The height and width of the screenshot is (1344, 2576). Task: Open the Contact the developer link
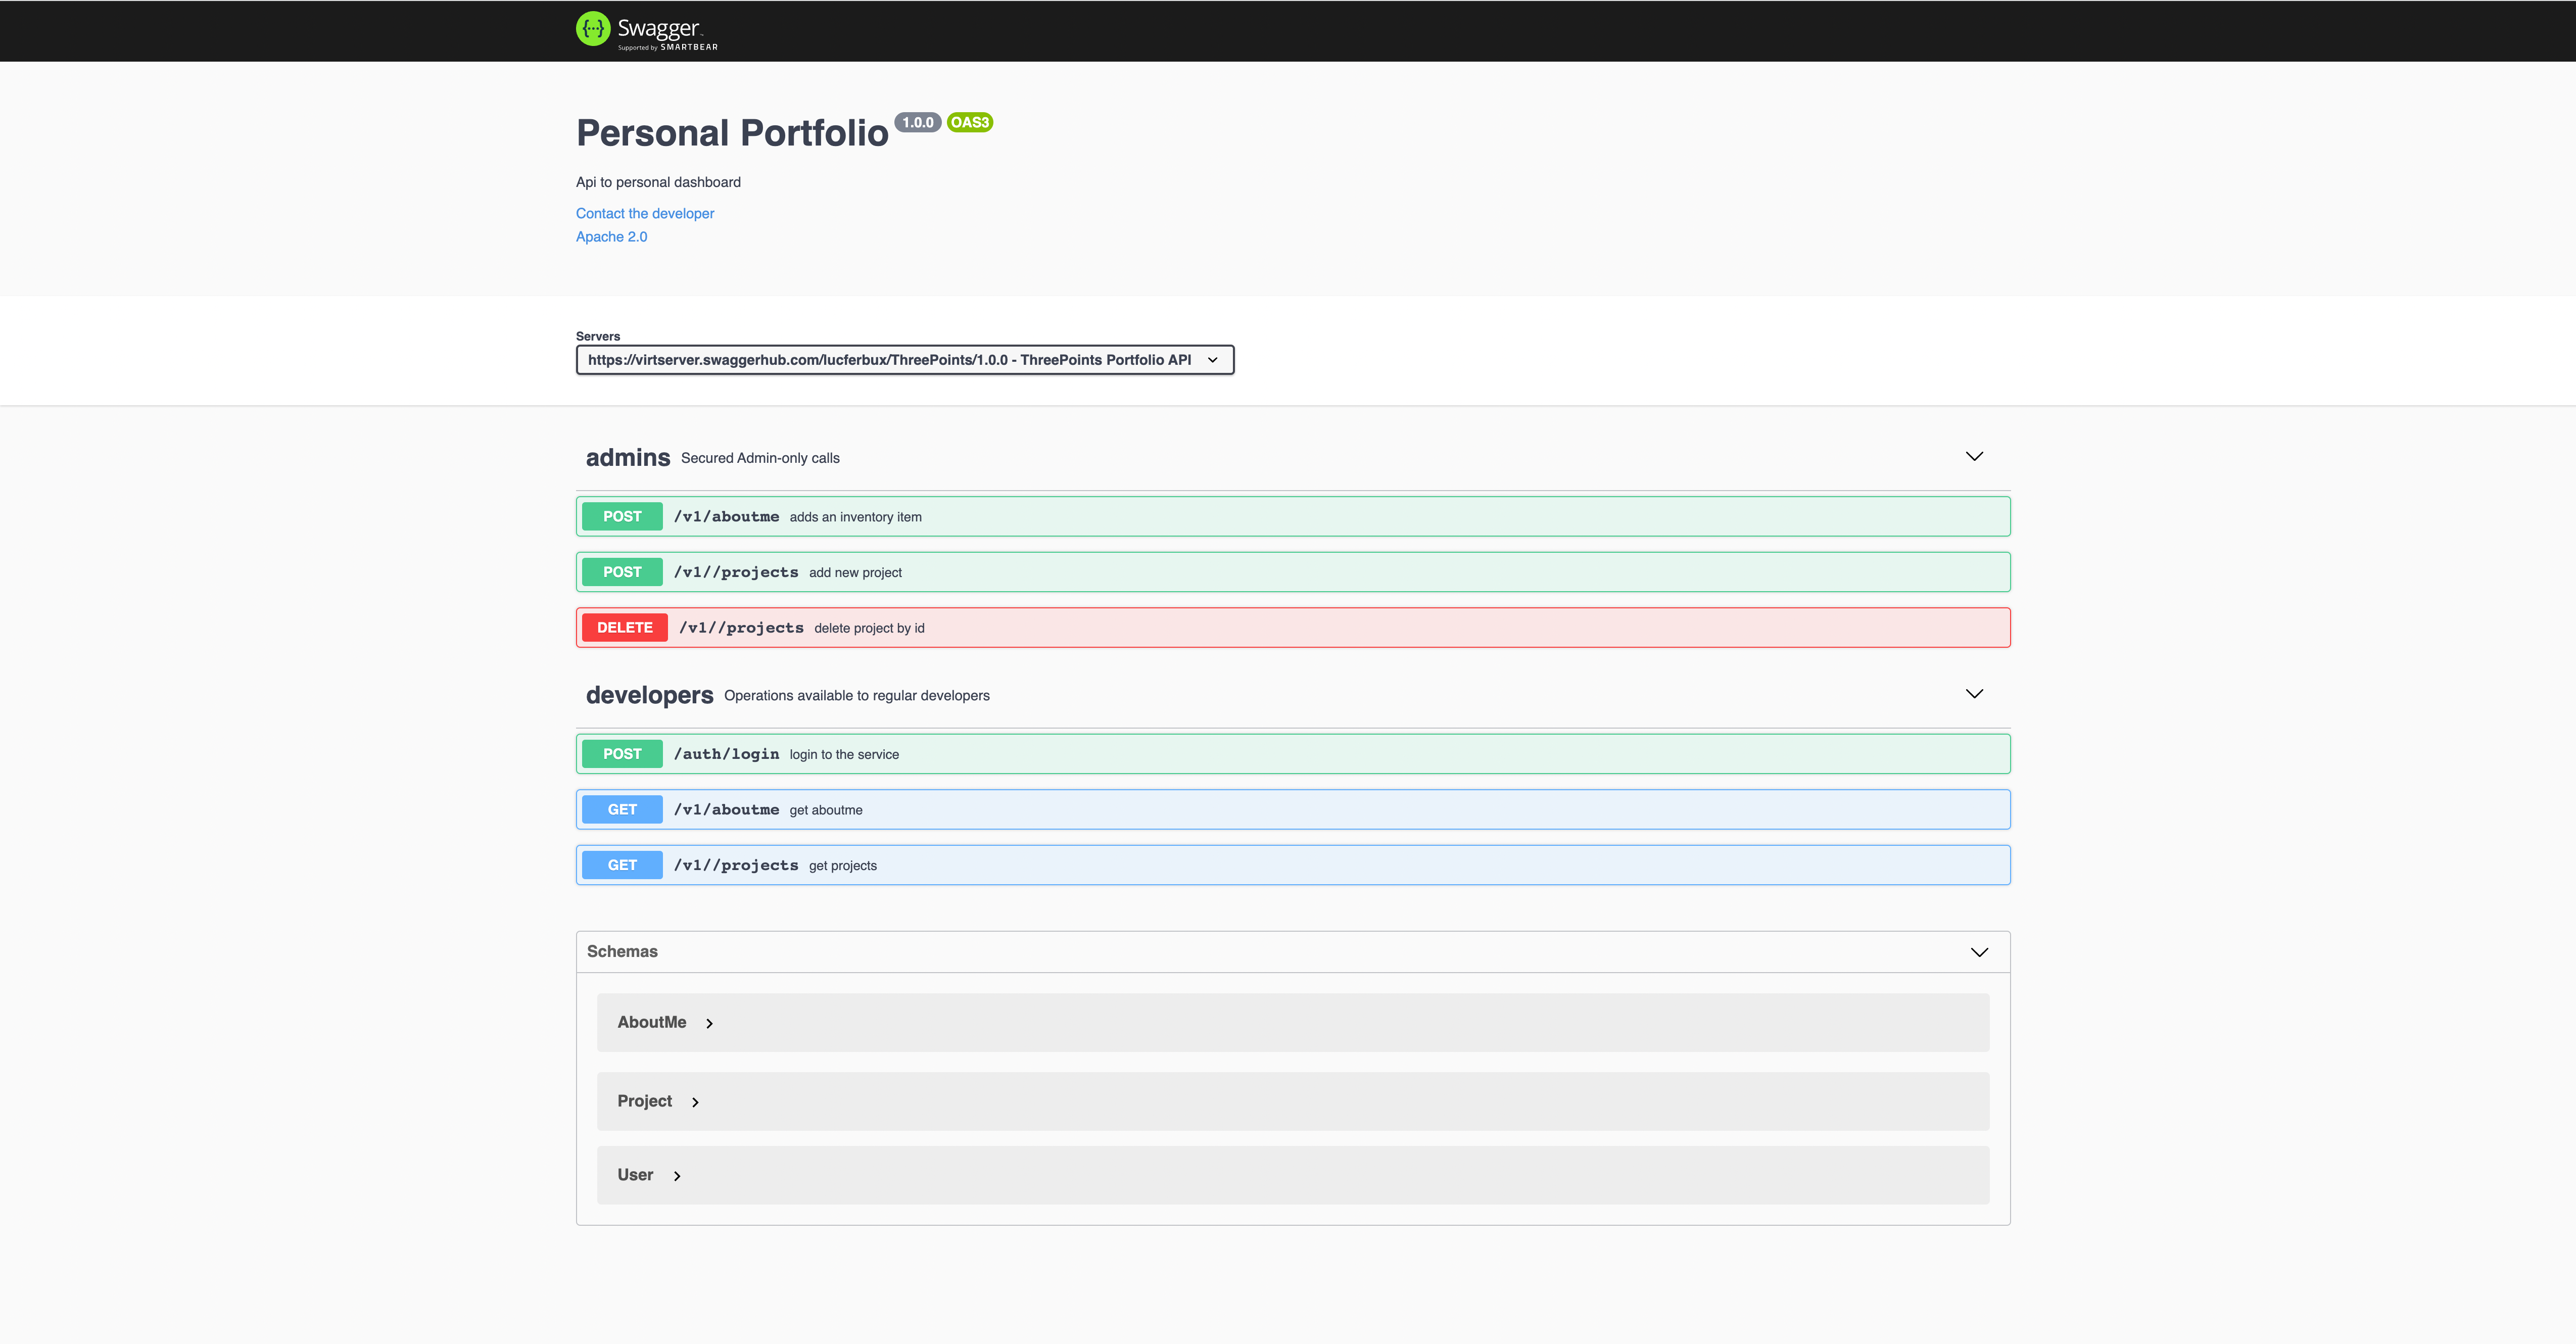pyautogui.click(x=644, y=213)
